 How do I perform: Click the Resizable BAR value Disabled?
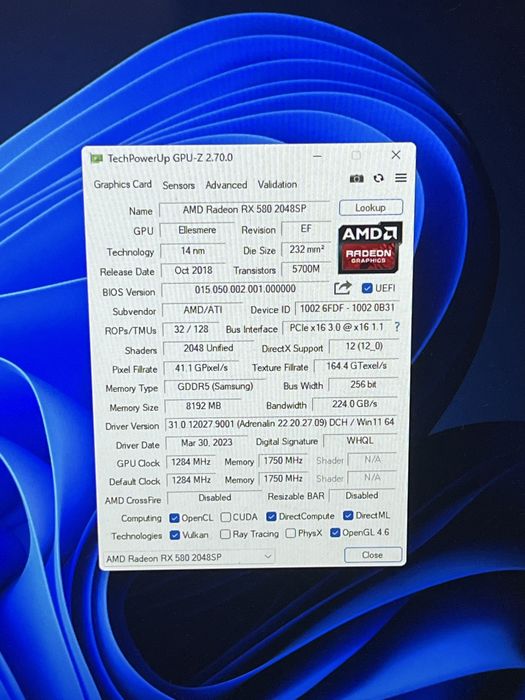click(362, 496)
